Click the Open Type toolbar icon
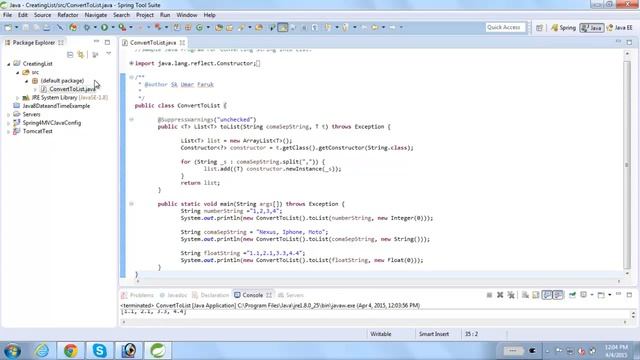Screen dimensions: 640x360 coord(219,27)
